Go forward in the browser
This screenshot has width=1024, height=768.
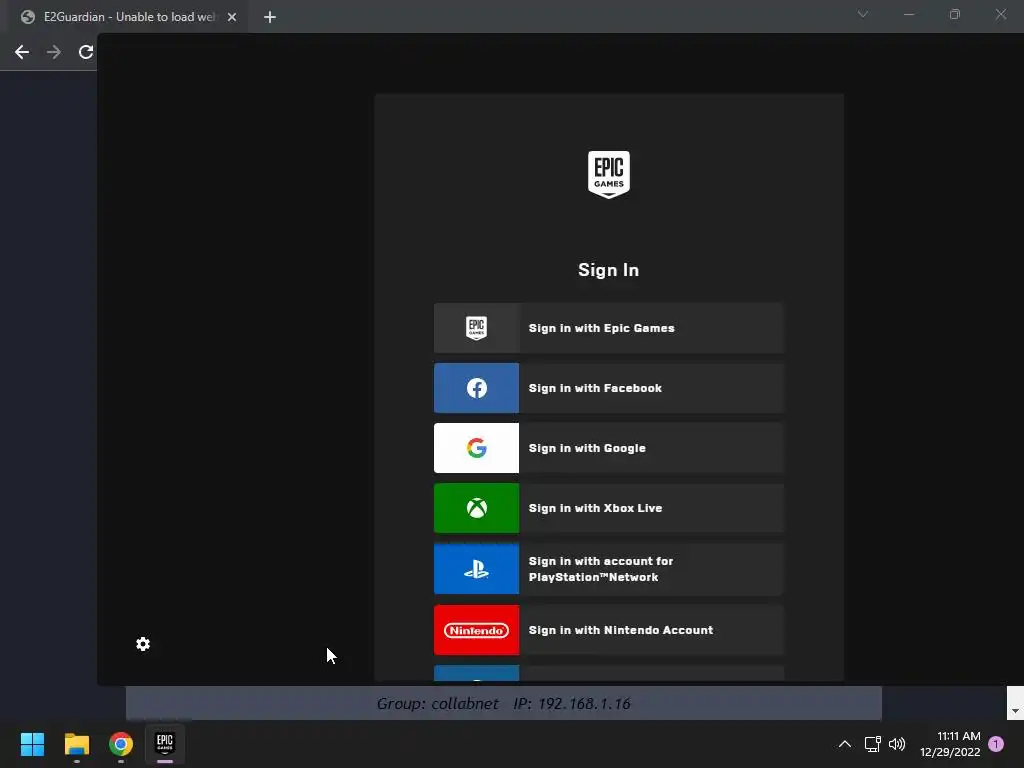point(54,52)
